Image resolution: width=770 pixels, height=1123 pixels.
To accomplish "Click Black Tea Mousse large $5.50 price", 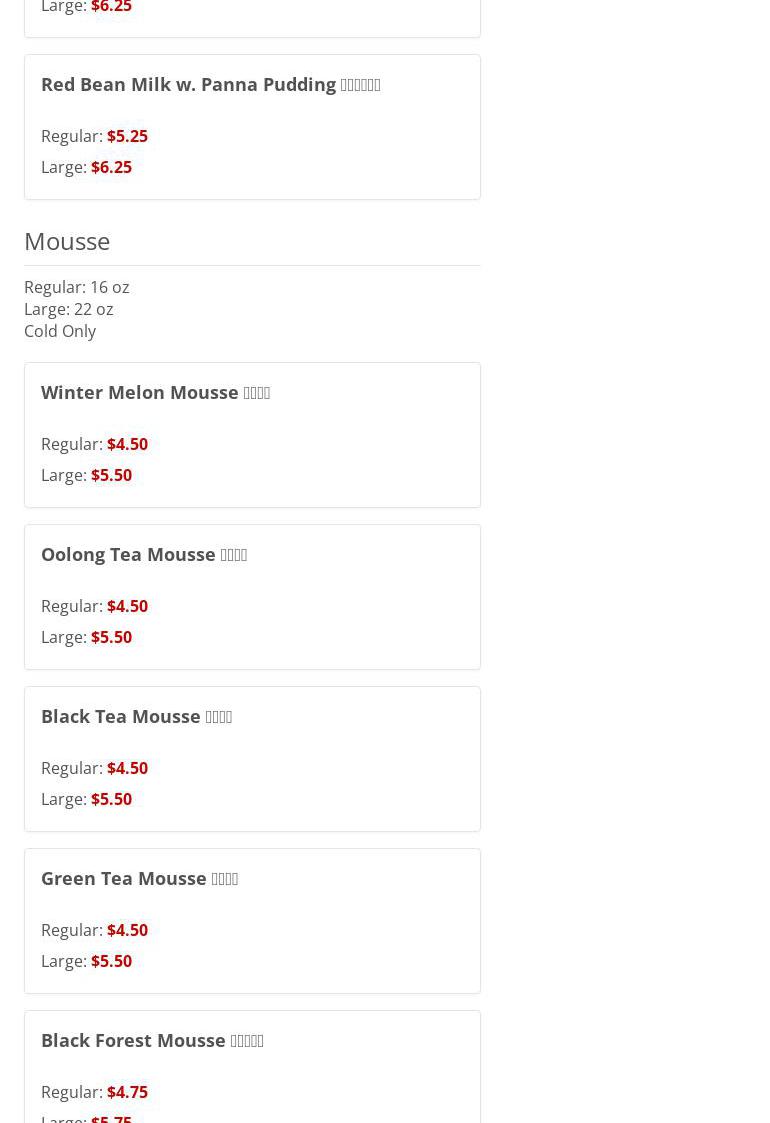I will (x=111, y=799).
